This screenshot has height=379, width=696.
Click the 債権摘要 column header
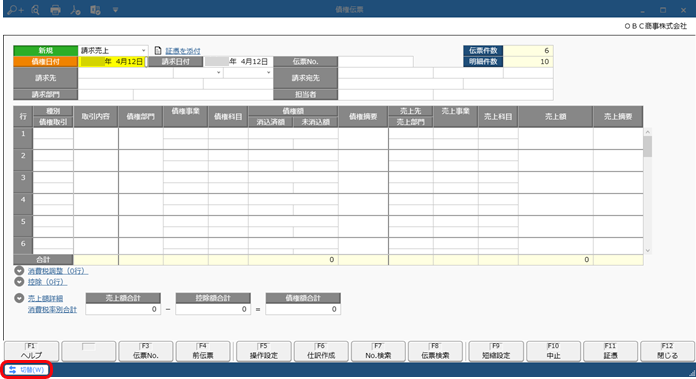363,117
